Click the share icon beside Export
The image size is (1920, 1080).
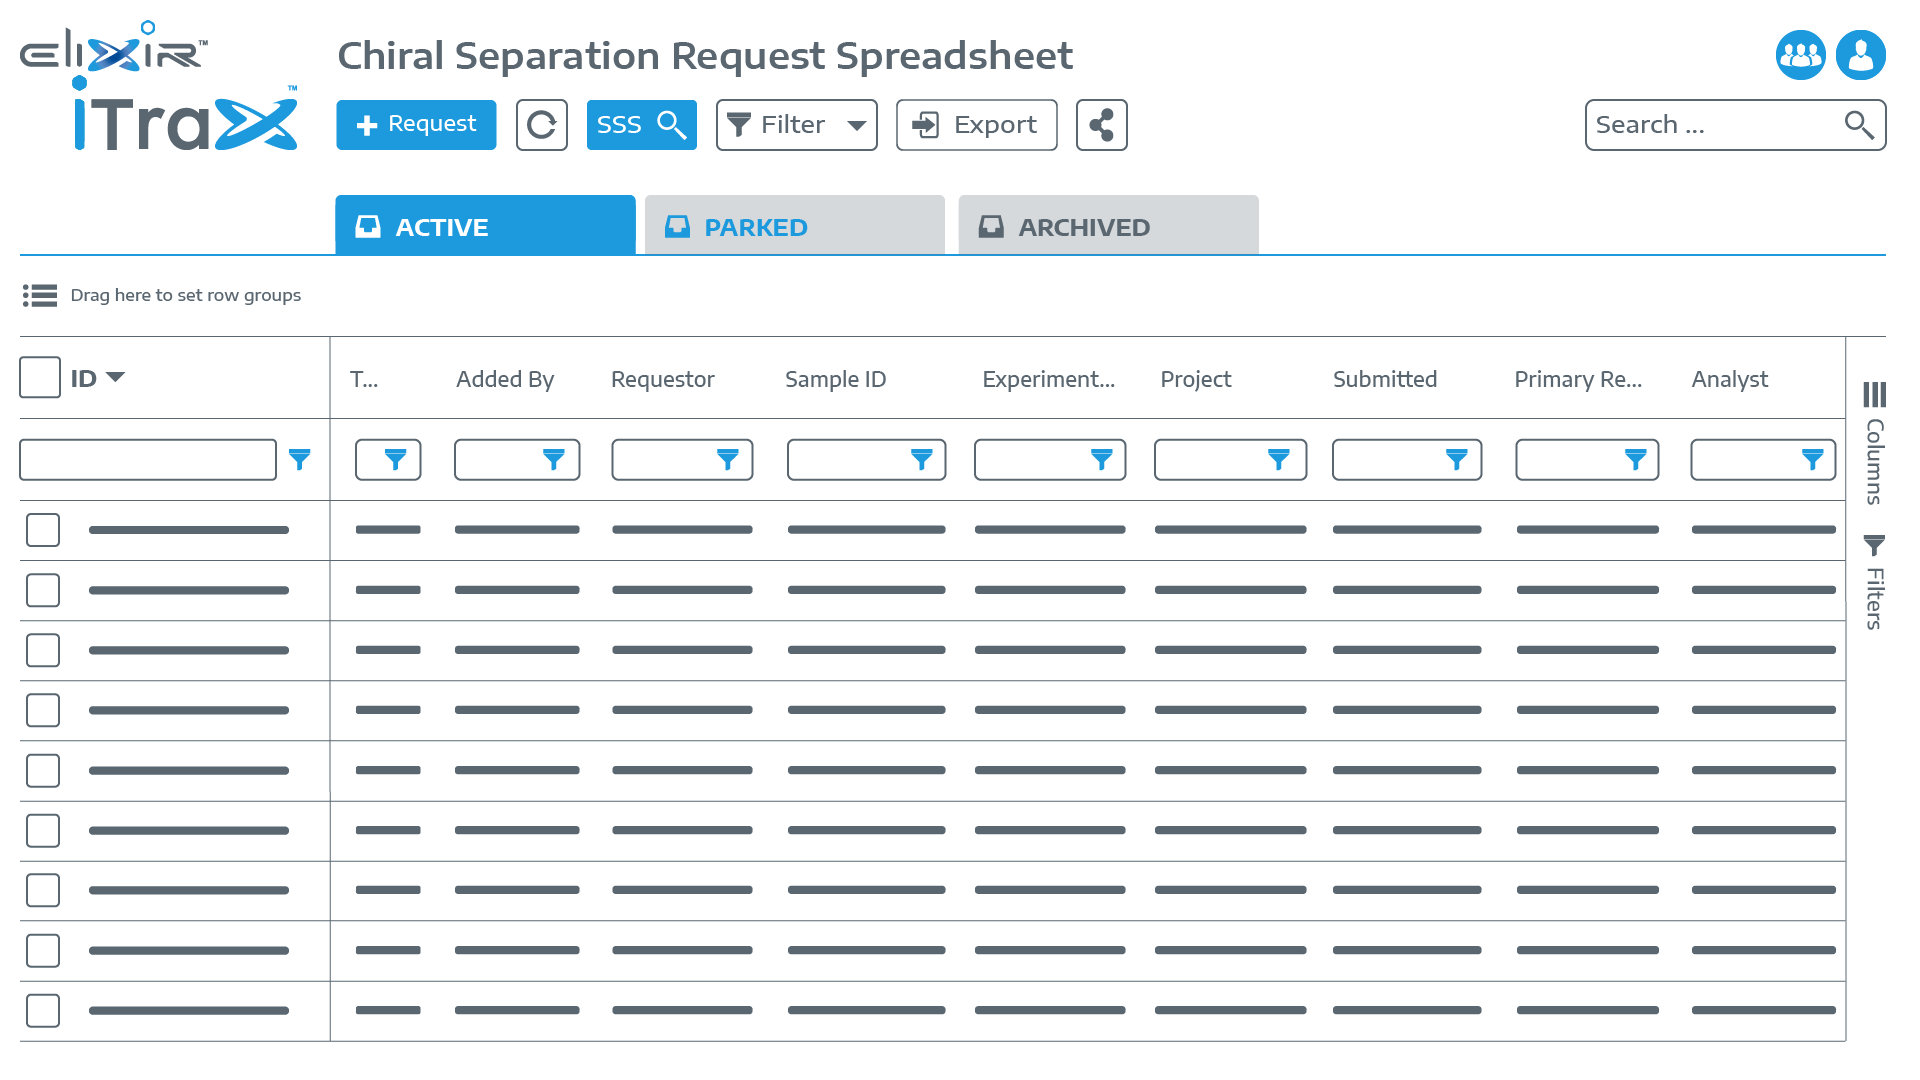(x=1101, y=125)
